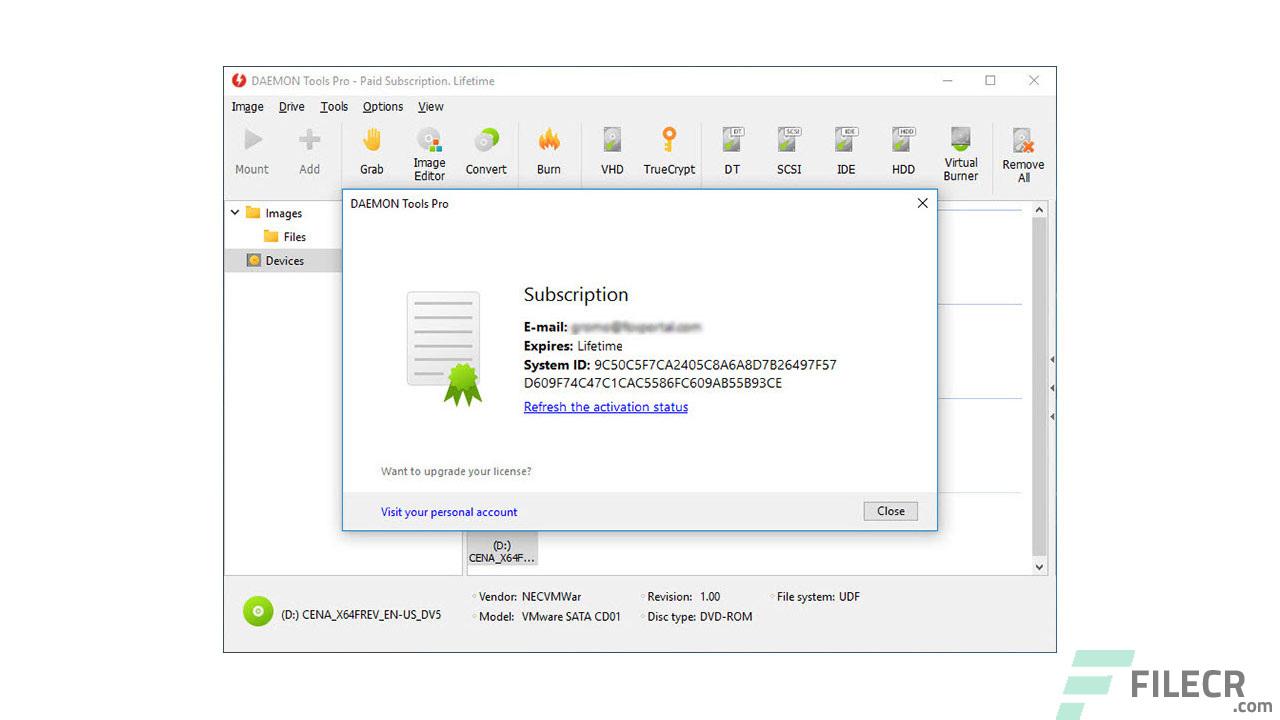The height and width of the screenshot is (720, 1280).
Task: Open the Options menu
Action: tap(383, 107)
